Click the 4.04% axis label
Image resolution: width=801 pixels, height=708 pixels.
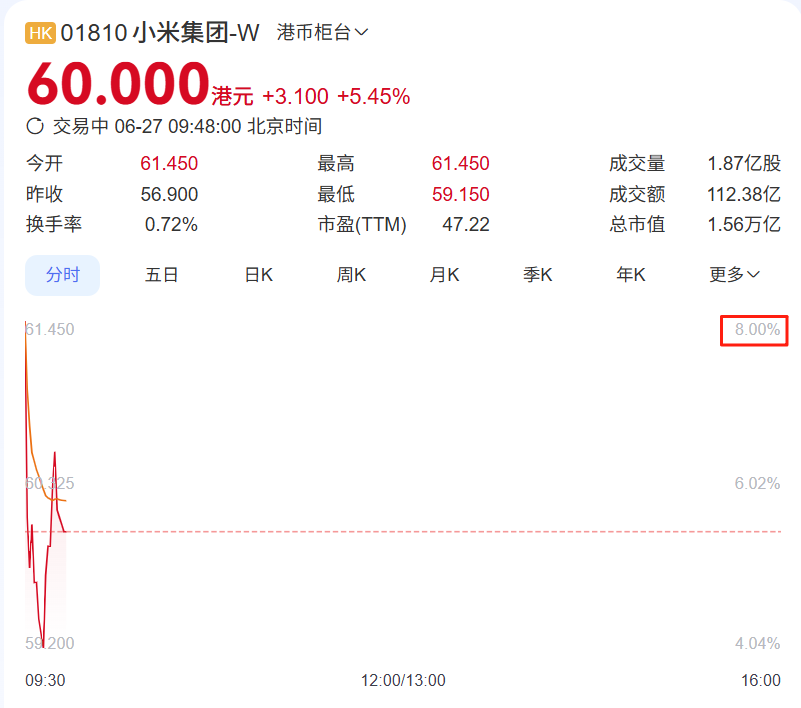tap(757, 643)
